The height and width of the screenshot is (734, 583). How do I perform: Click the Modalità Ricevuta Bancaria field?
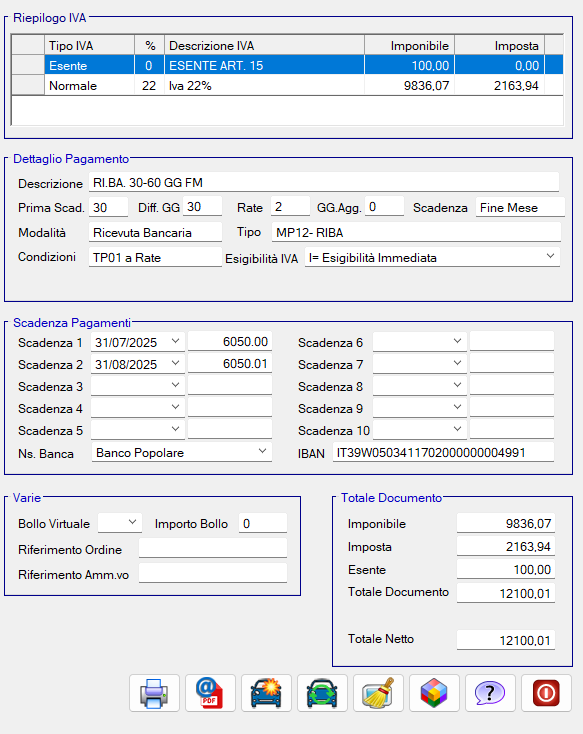(x=155, y=232)
